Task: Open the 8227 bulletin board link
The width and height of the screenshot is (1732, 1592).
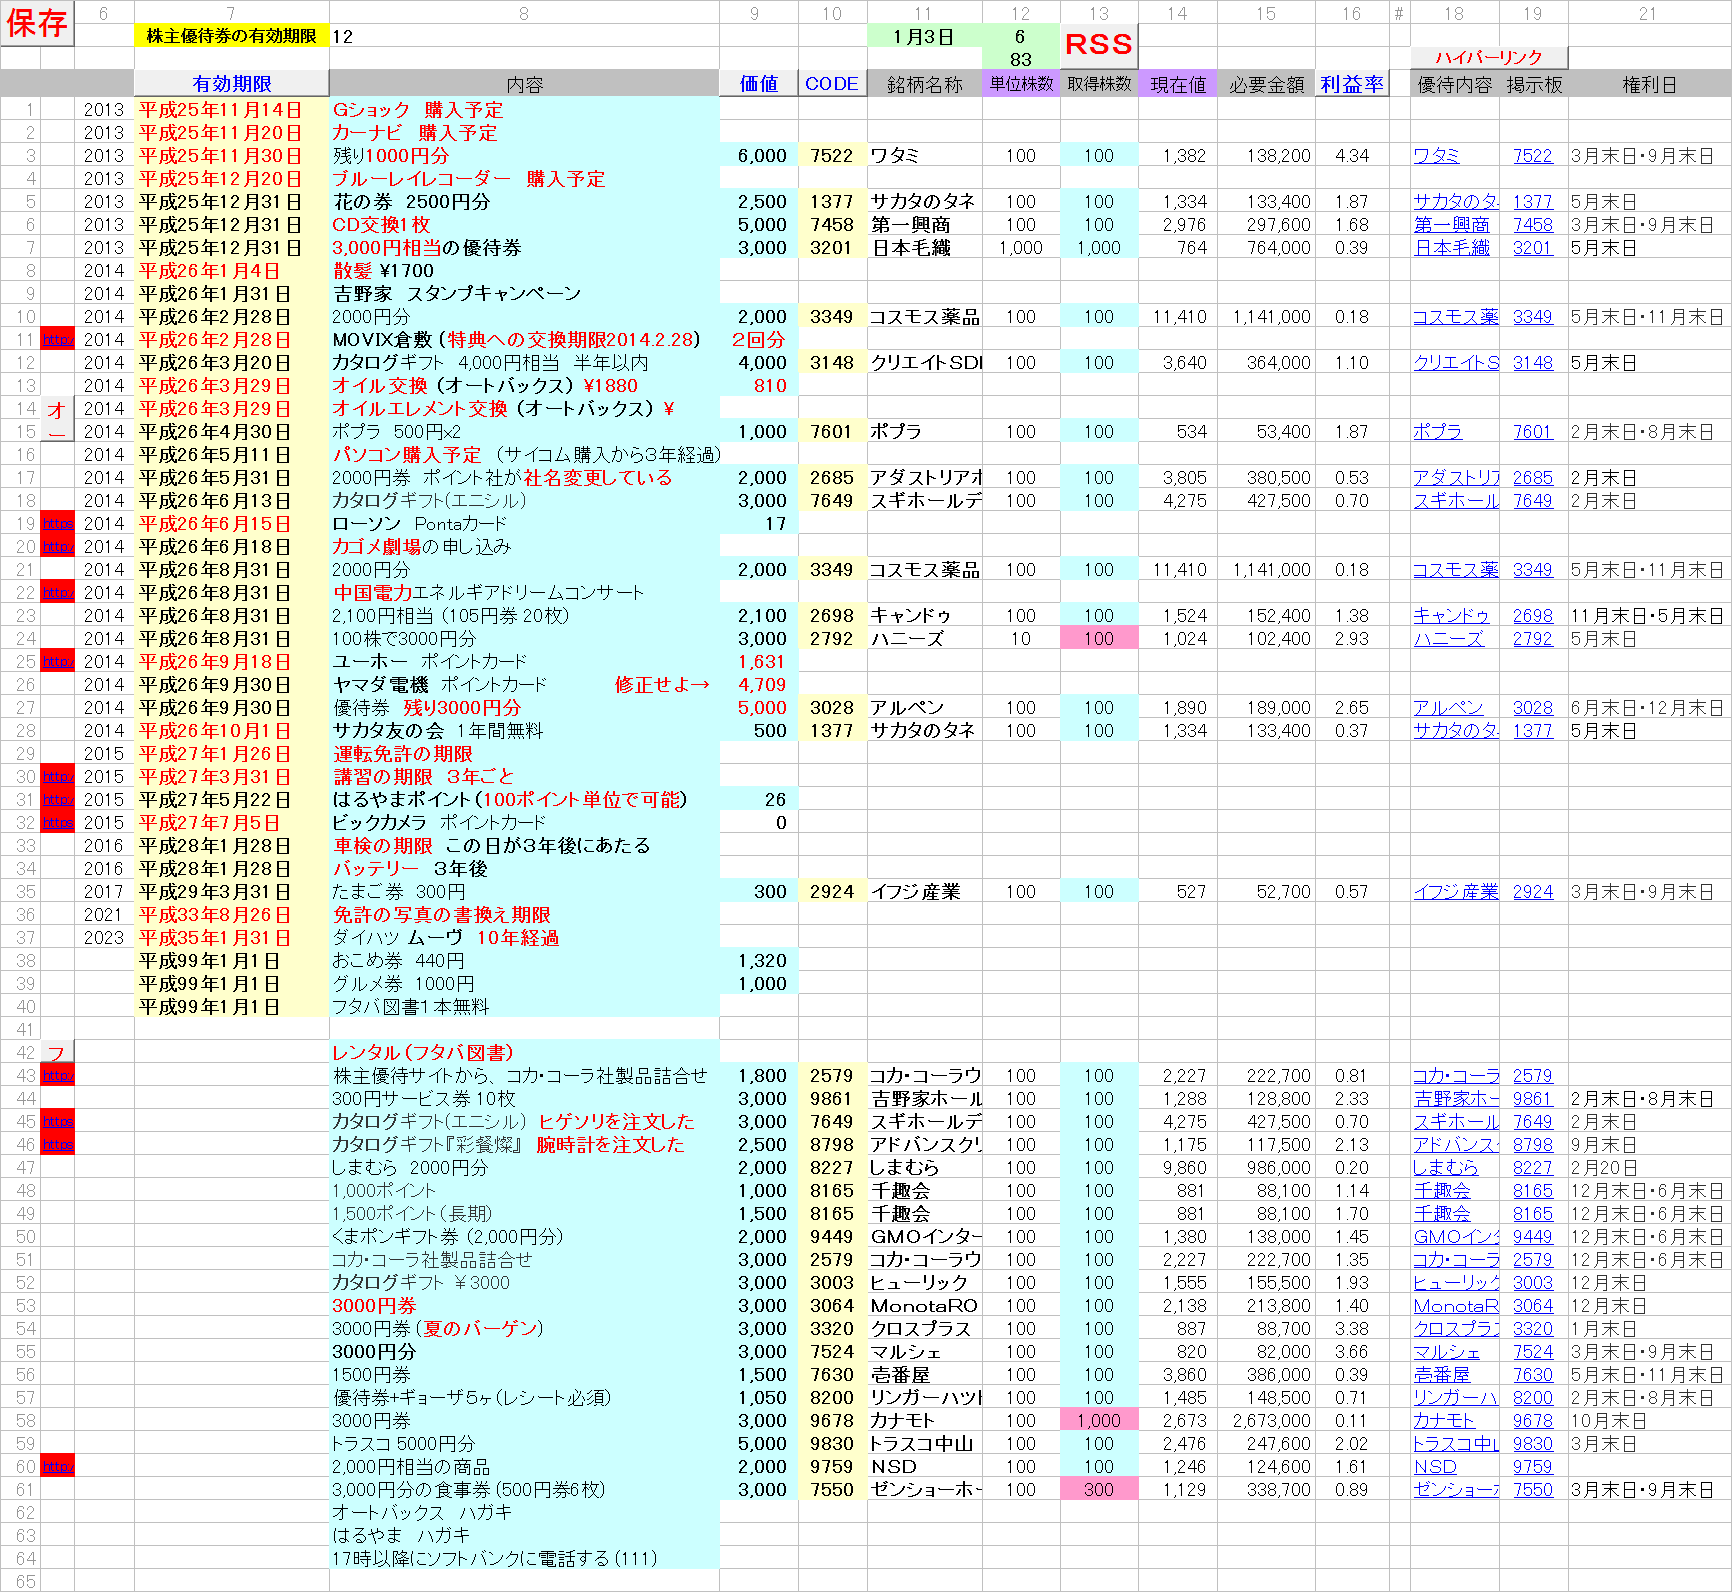Action: coord(1533,1168)
